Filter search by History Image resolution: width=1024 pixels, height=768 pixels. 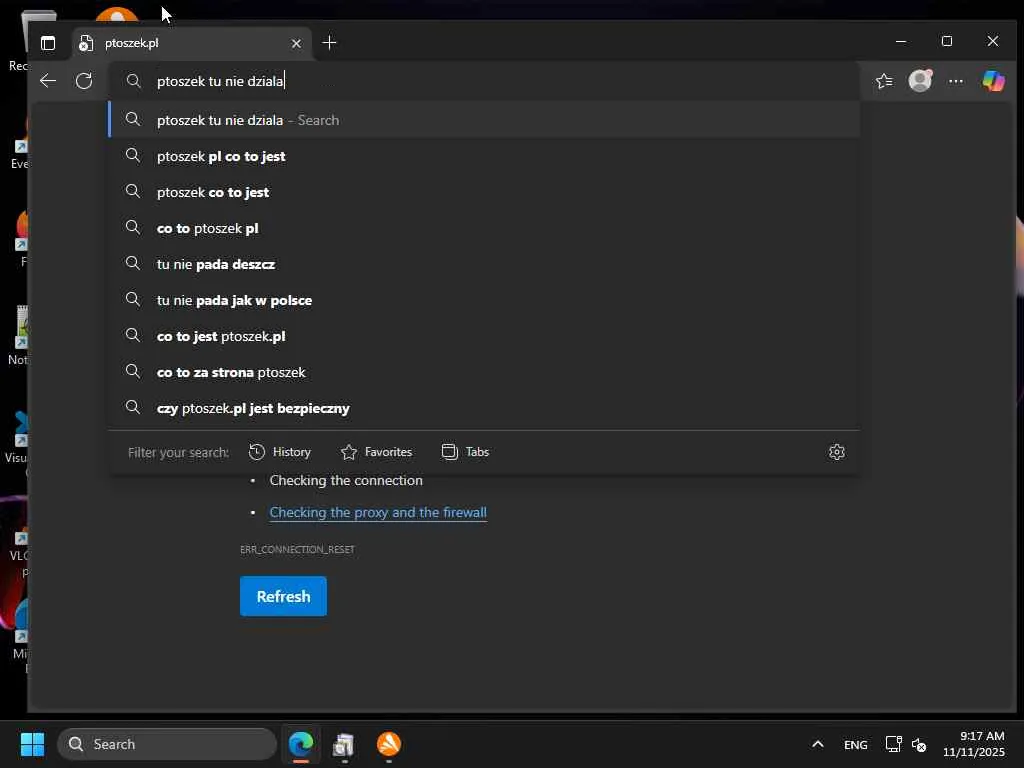[280, 452]
